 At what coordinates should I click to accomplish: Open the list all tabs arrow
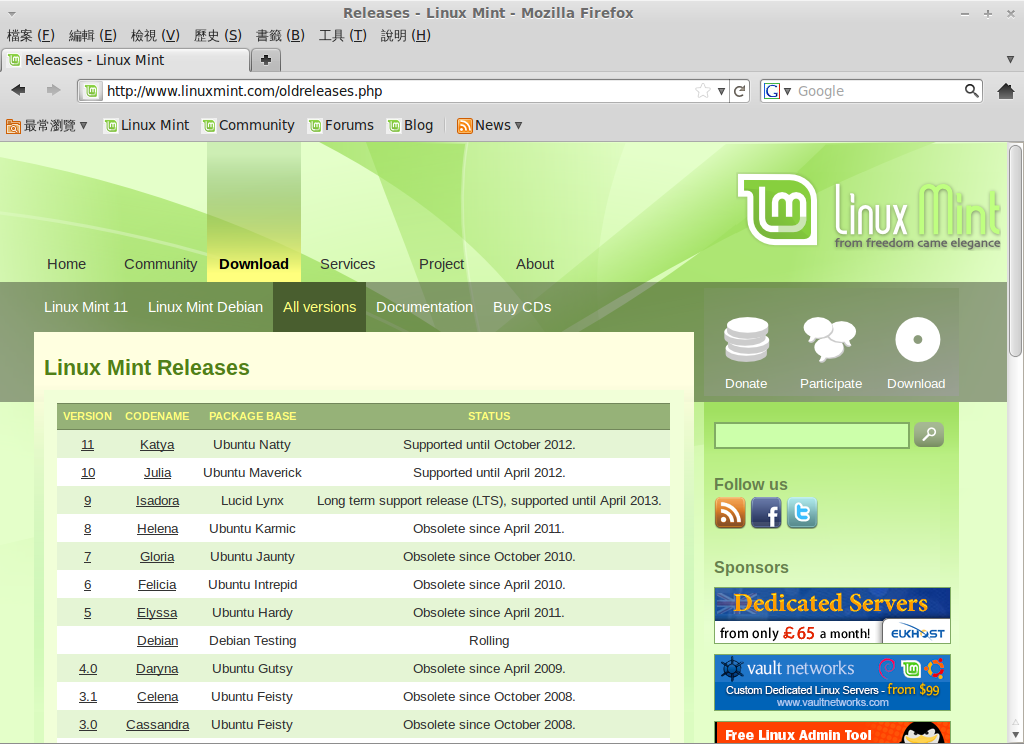pyautogui.click(x=1010, y=60)
